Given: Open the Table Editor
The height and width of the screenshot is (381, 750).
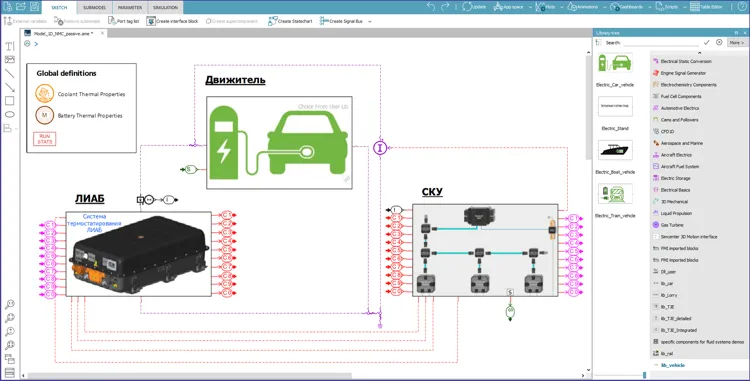Looking at the screenshot, I should point(706,7).
